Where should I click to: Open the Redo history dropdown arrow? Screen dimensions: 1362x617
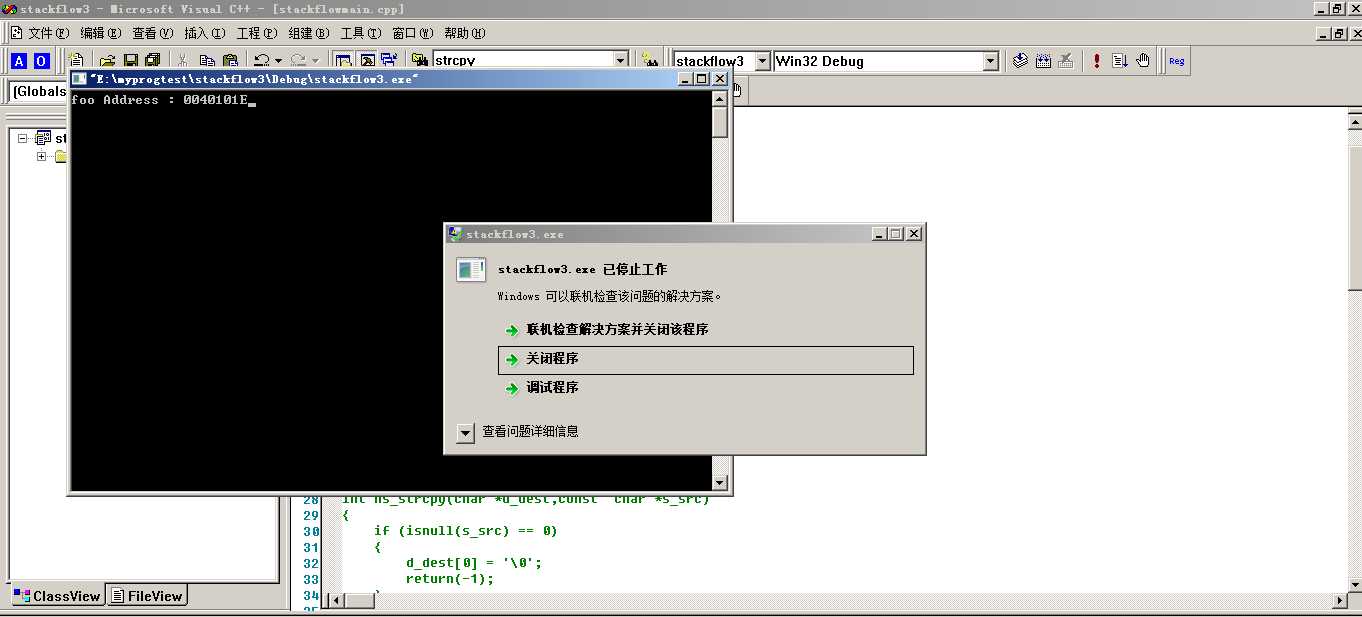(x=315, y=61)
